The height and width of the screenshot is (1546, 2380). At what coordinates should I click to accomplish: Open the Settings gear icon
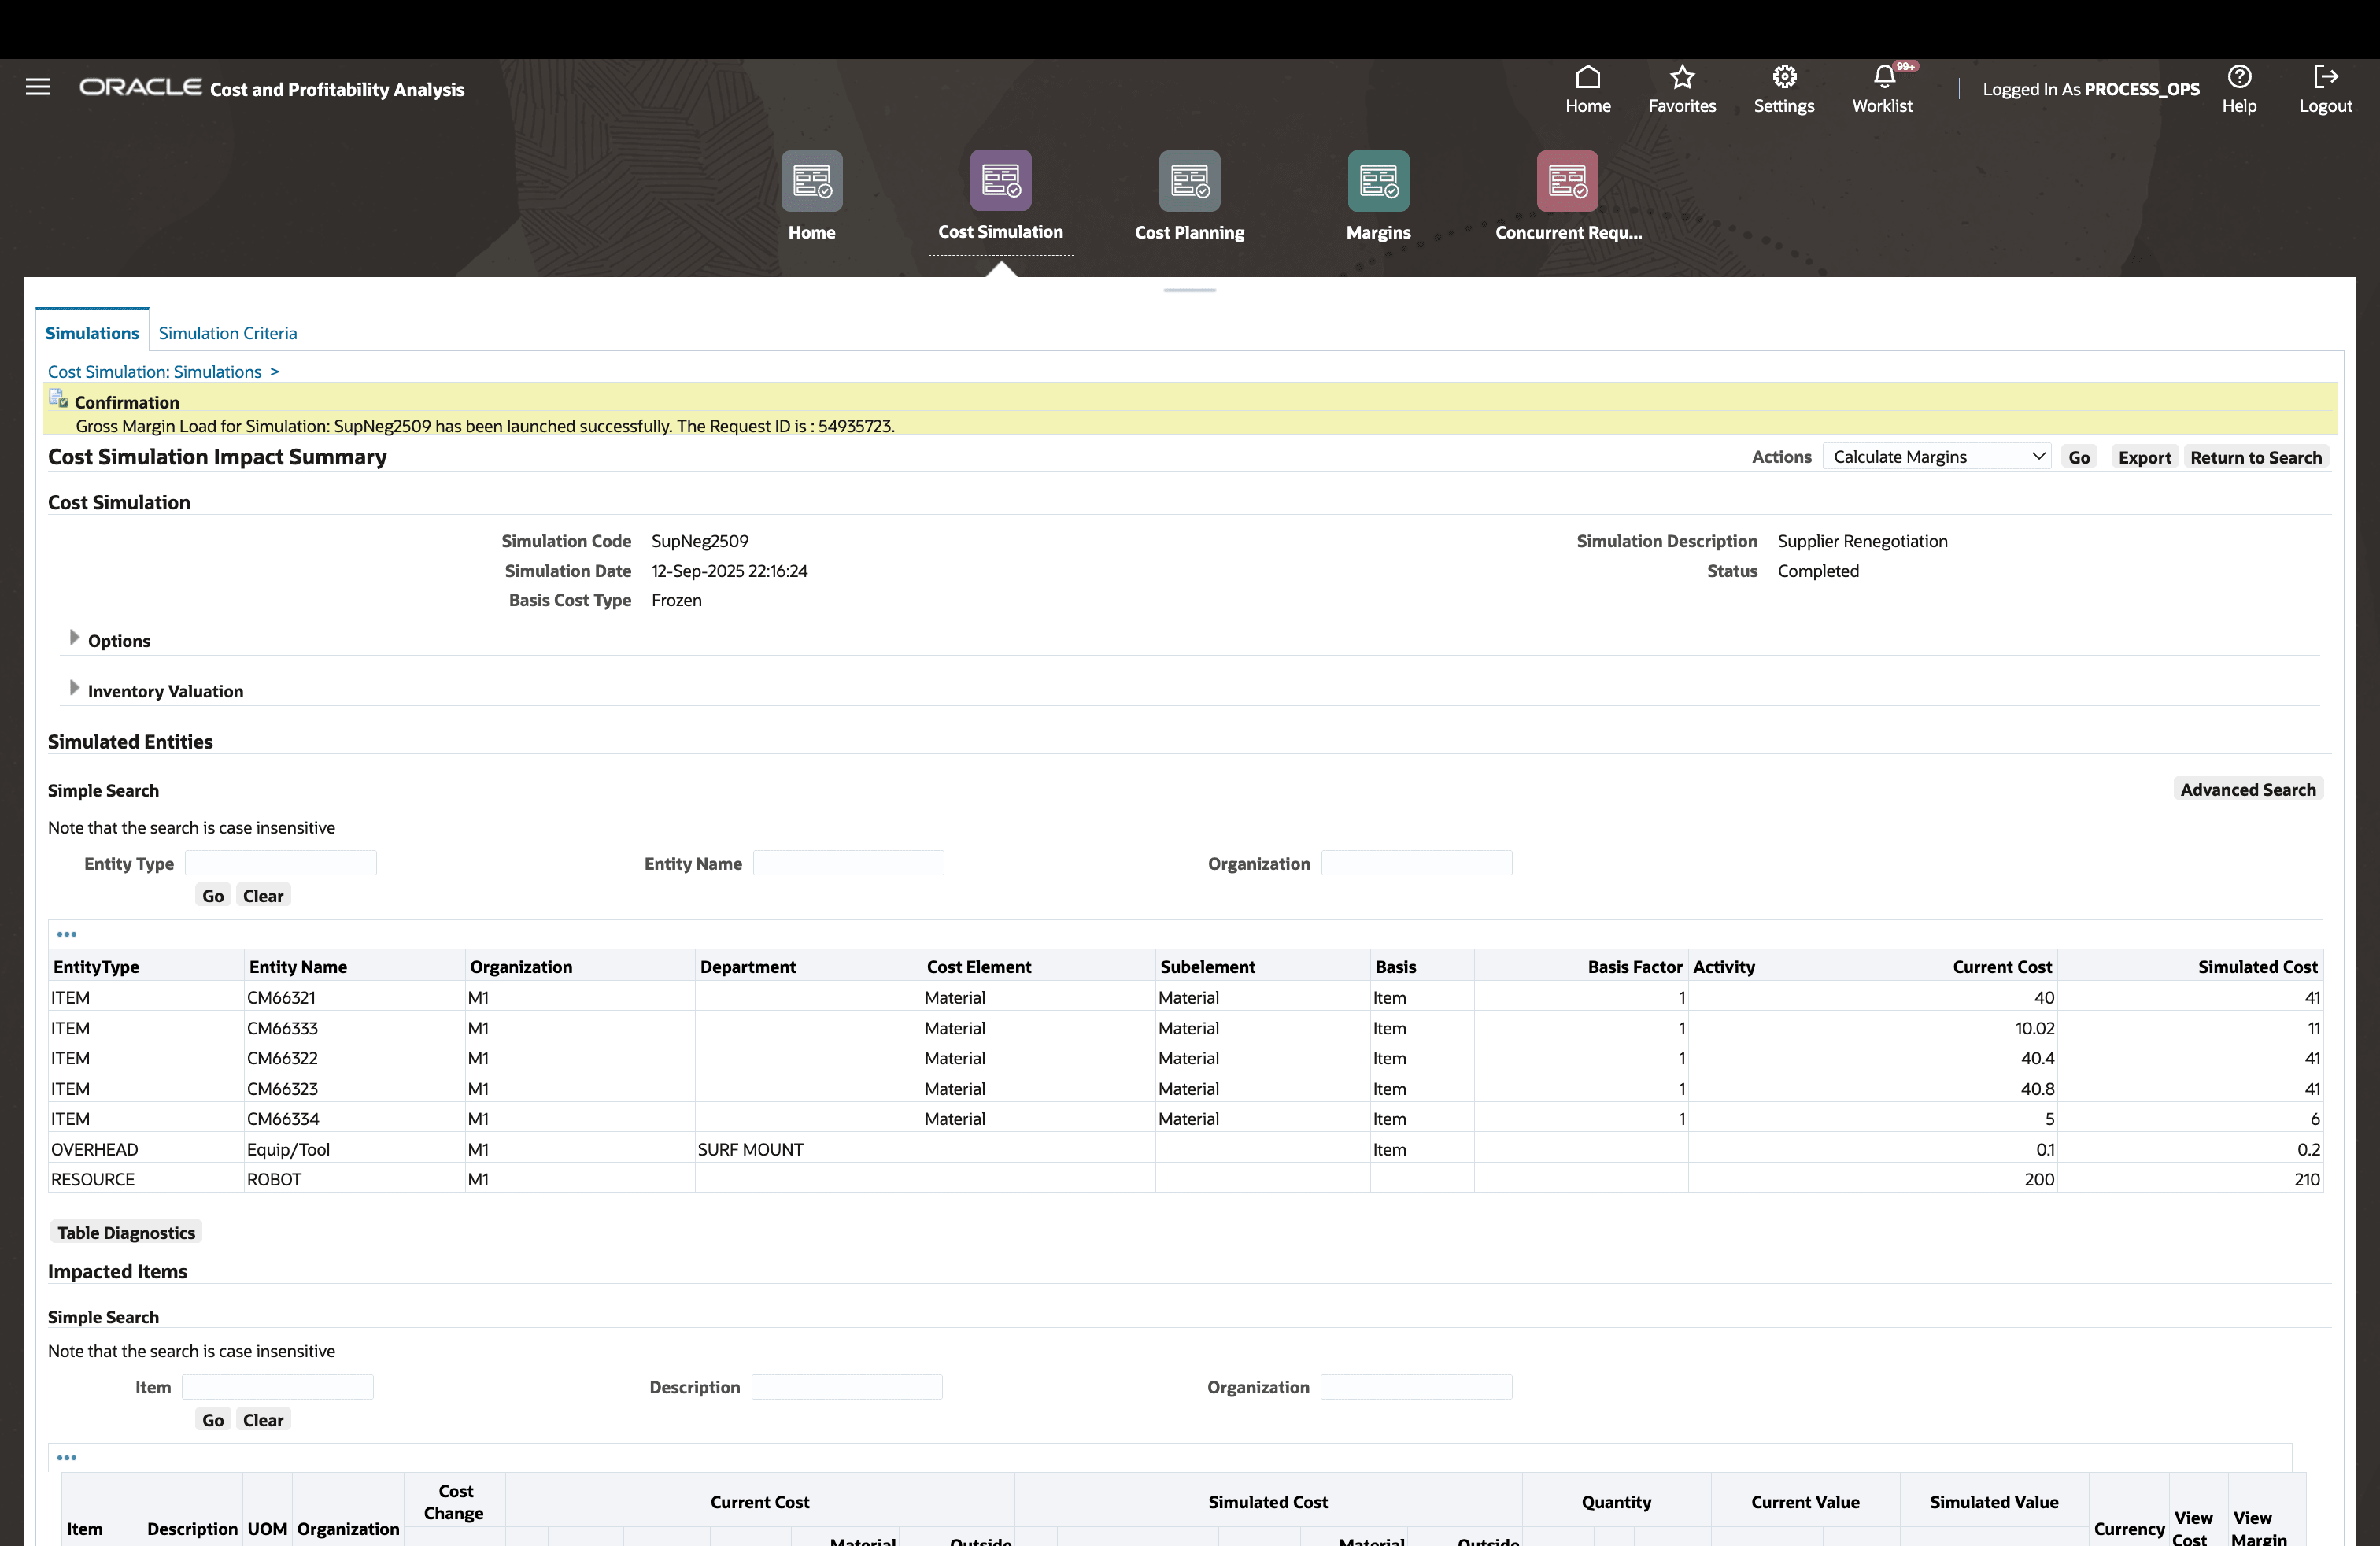pos(1783,78)
